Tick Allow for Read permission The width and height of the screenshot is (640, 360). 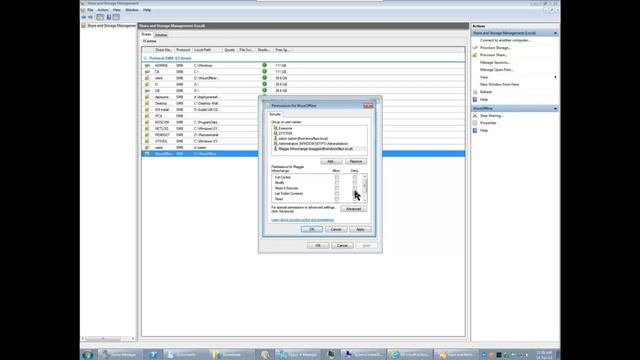(337, 199)
